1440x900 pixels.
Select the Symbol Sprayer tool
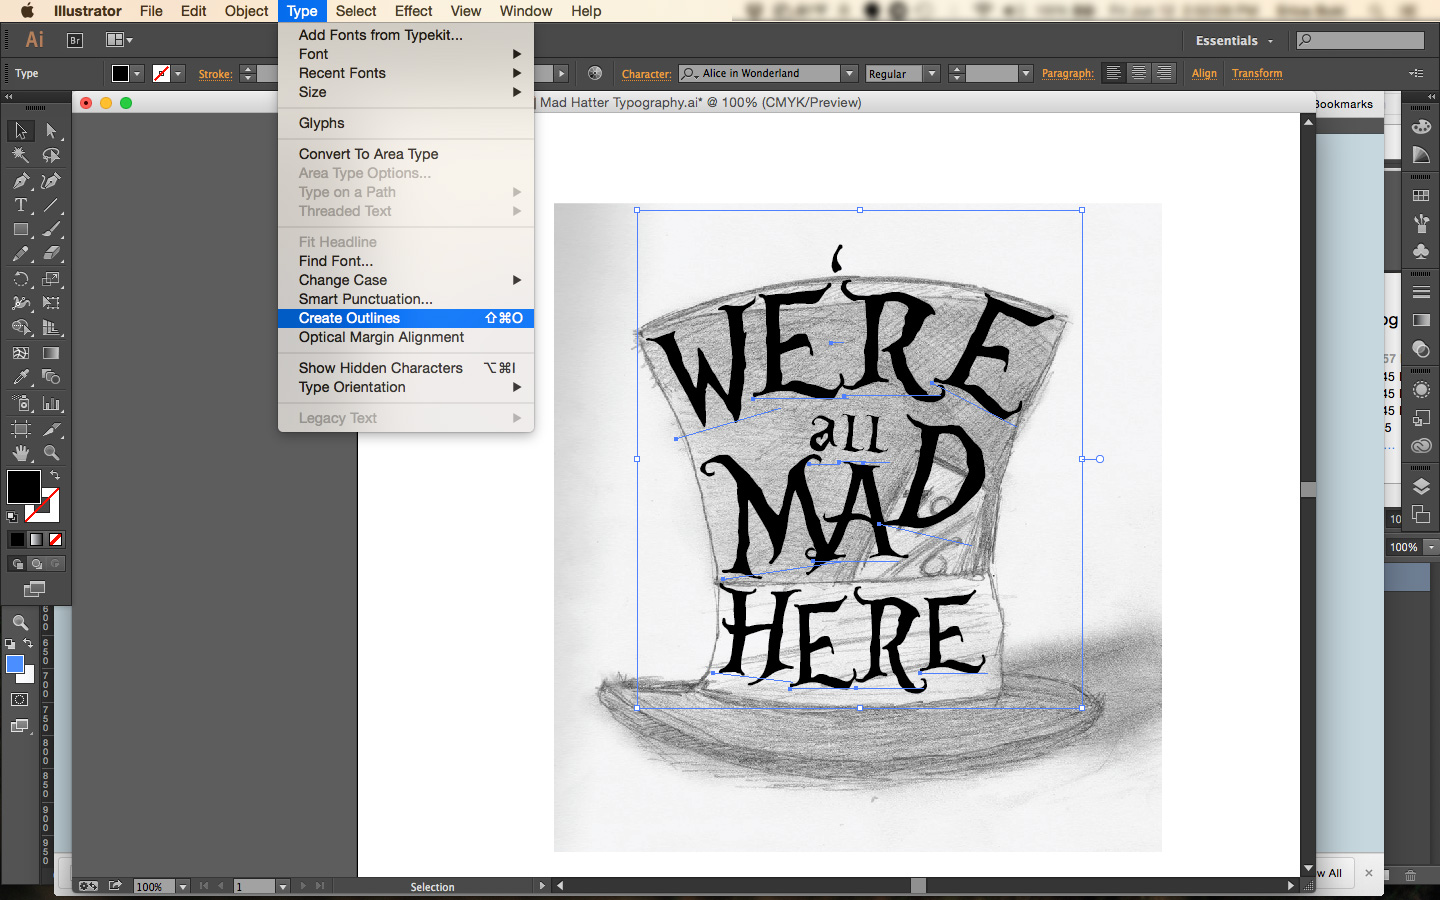pyautogui.click(x=21, y=404)
